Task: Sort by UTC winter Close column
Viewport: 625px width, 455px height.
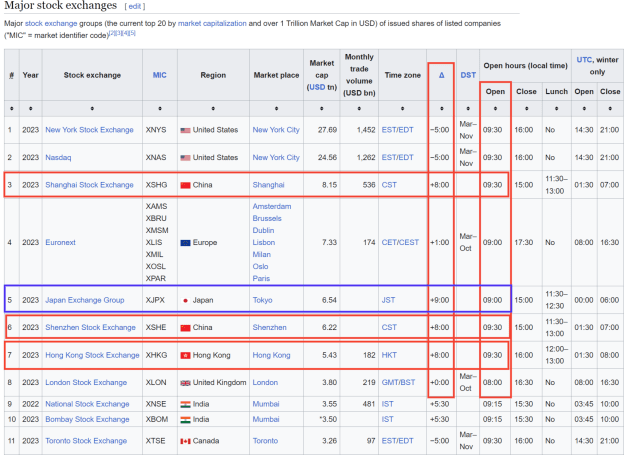Action: (x=610, y=108)
